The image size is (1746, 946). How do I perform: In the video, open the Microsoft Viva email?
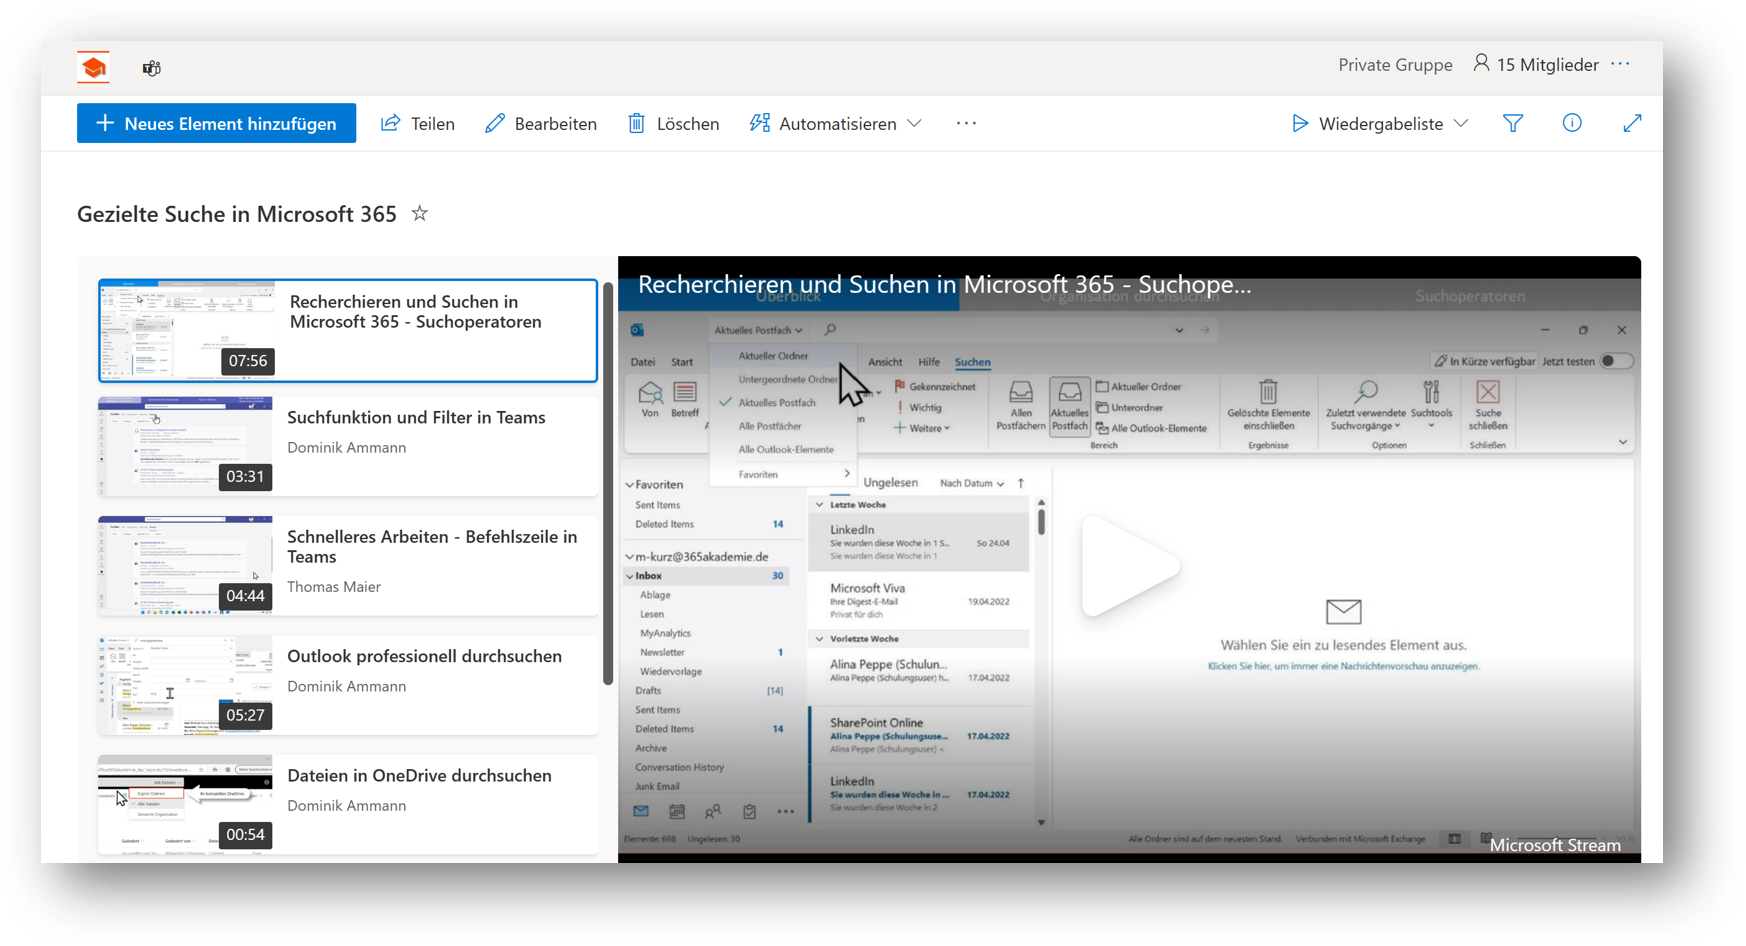coord(919,601)
